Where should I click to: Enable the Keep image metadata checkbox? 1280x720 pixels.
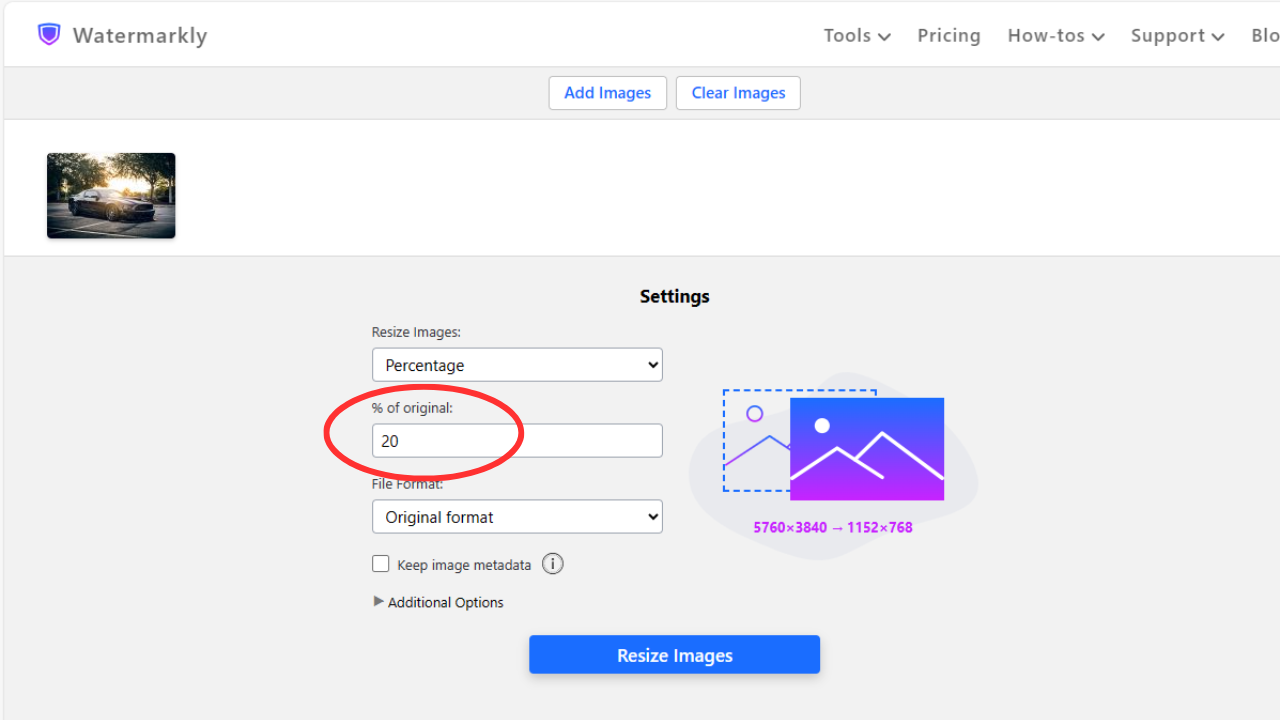pos(381,564)
